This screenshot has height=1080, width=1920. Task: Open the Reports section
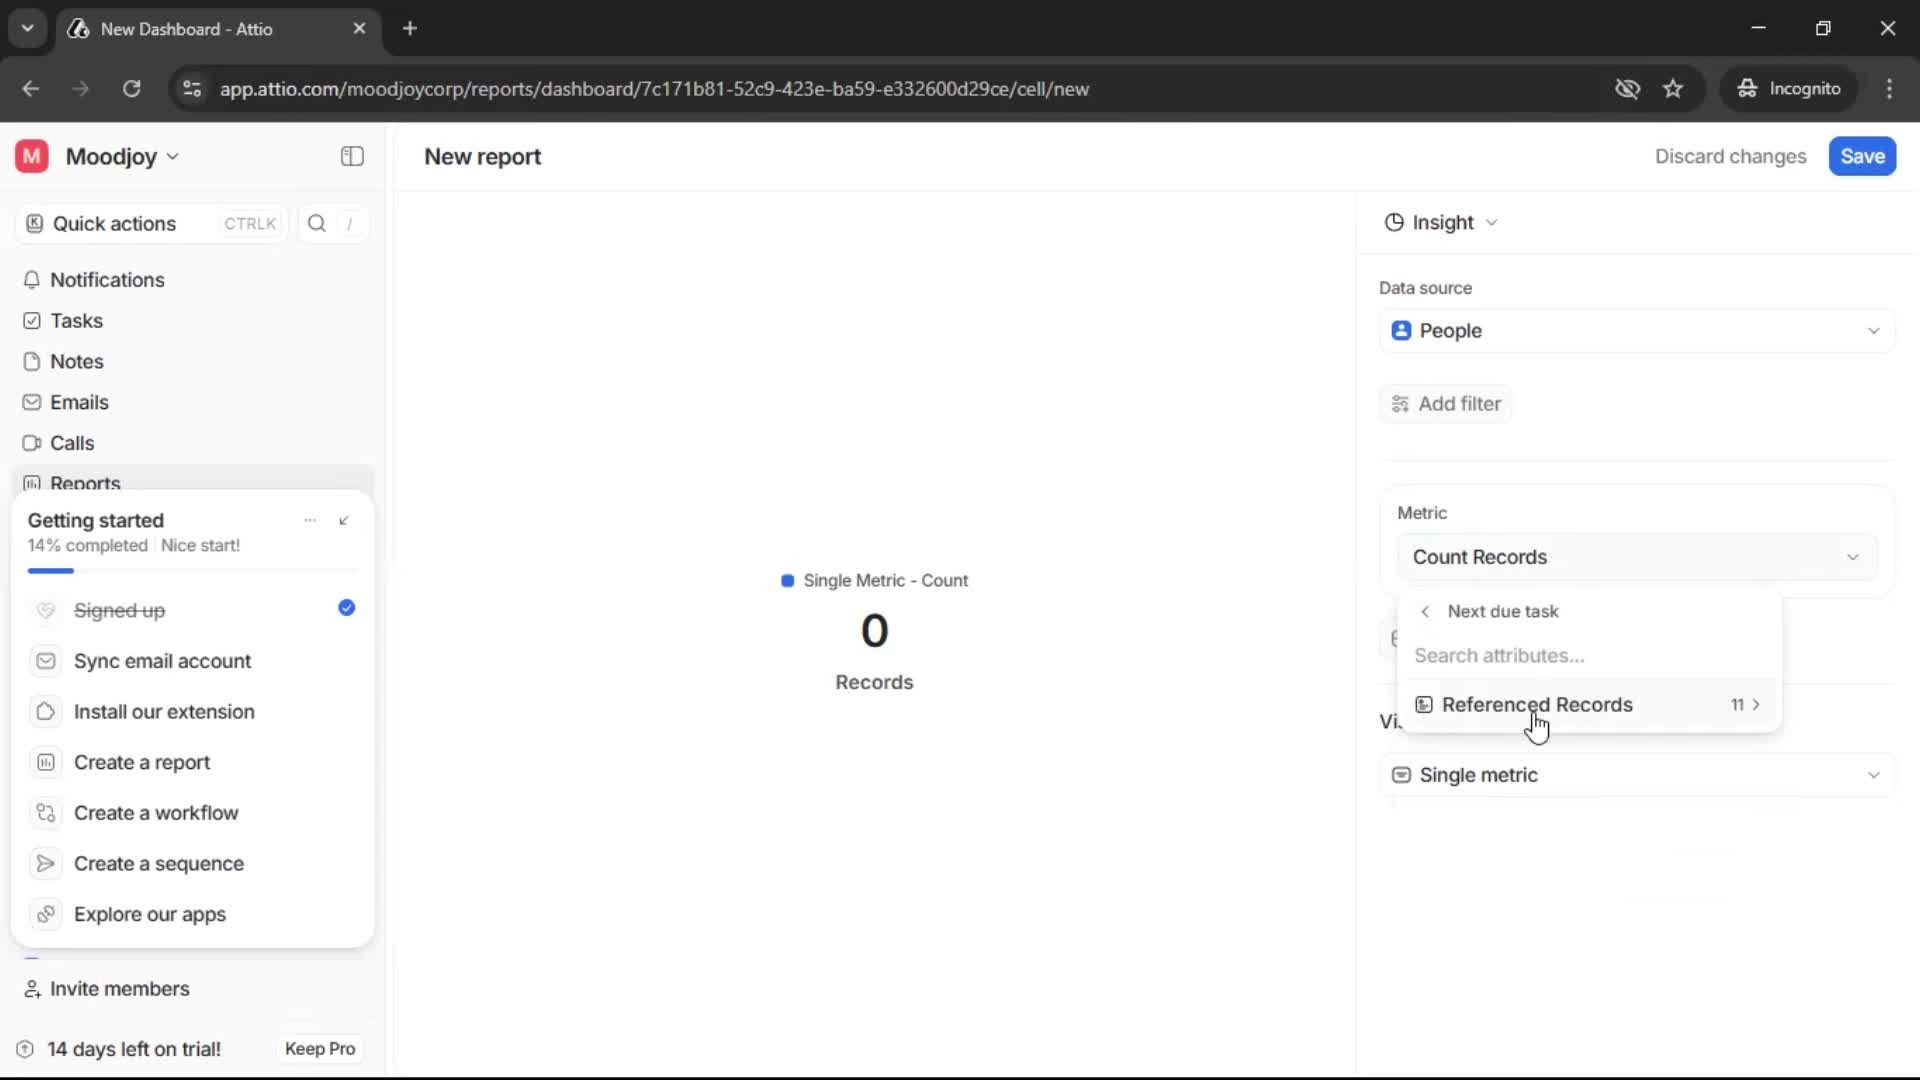pos(84,482)
